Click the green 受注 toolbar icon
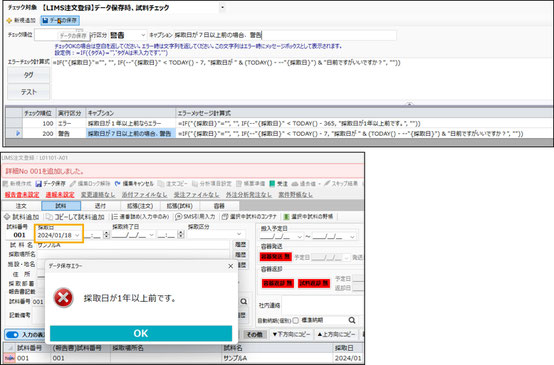Screen dimensions: 554x365 [x=272, y=184]
